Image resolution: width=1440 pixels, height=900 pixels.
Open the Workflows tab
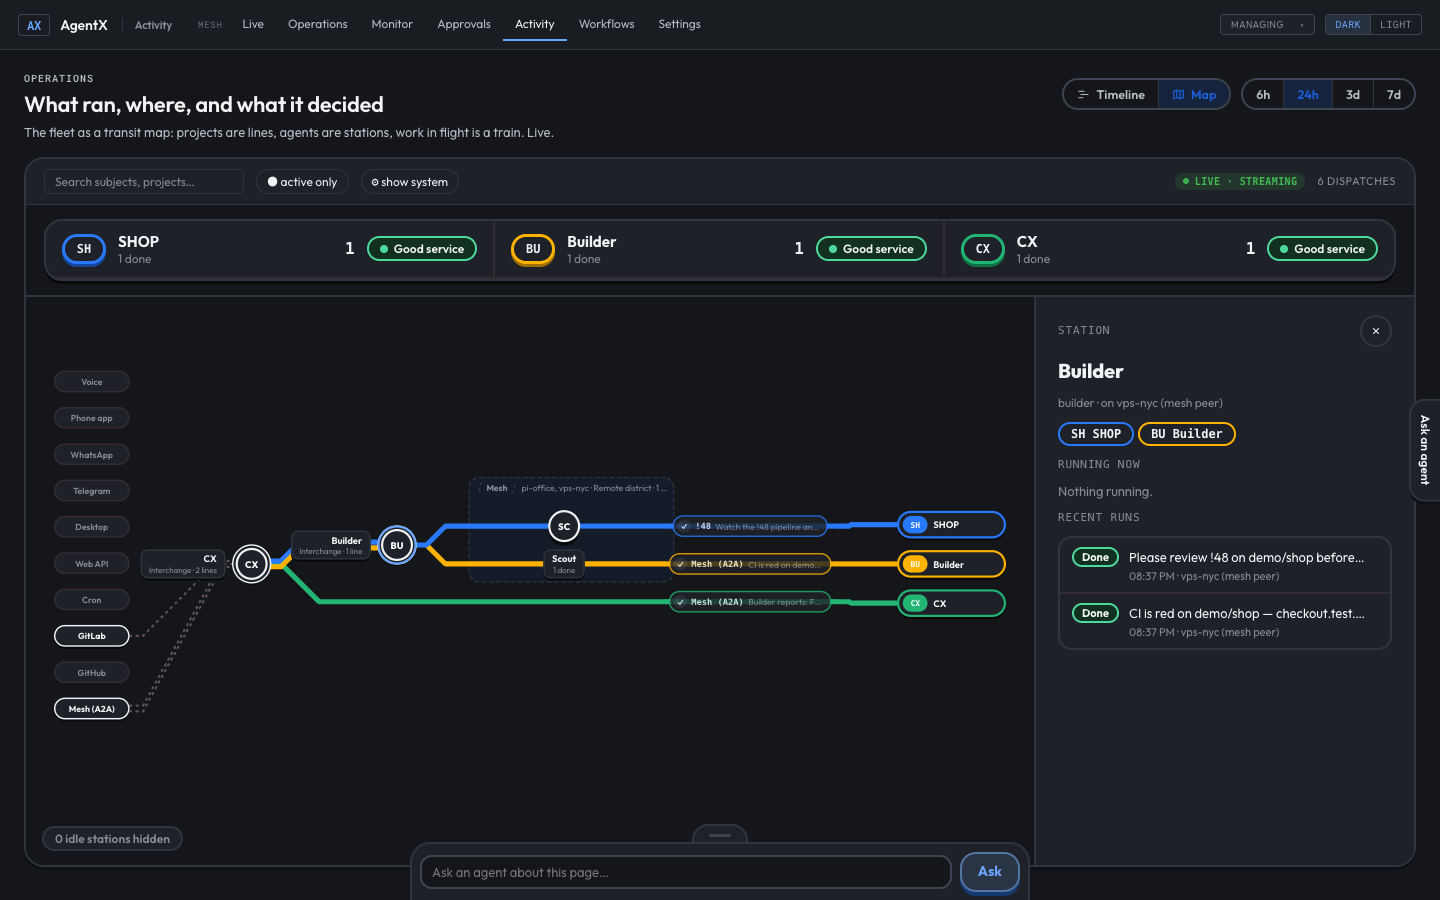[607, 24]
